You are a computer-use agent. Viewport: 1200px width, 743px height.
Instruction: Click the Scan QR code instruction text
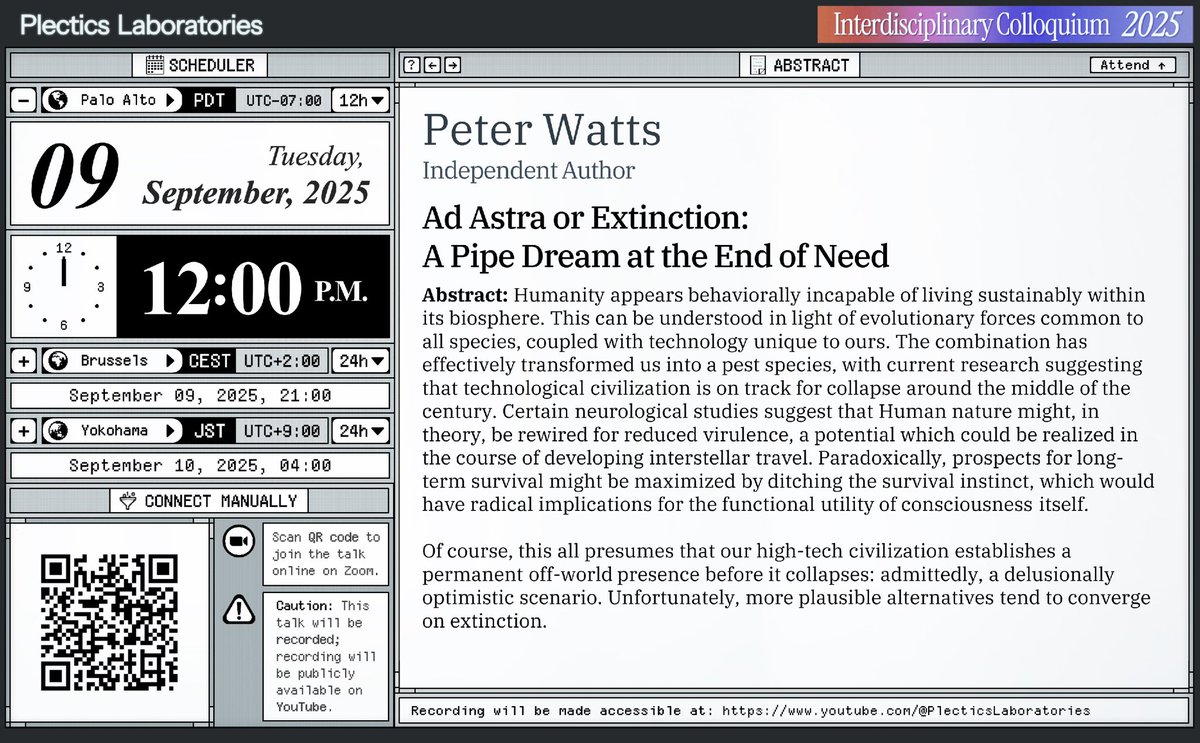coord(326,554)
